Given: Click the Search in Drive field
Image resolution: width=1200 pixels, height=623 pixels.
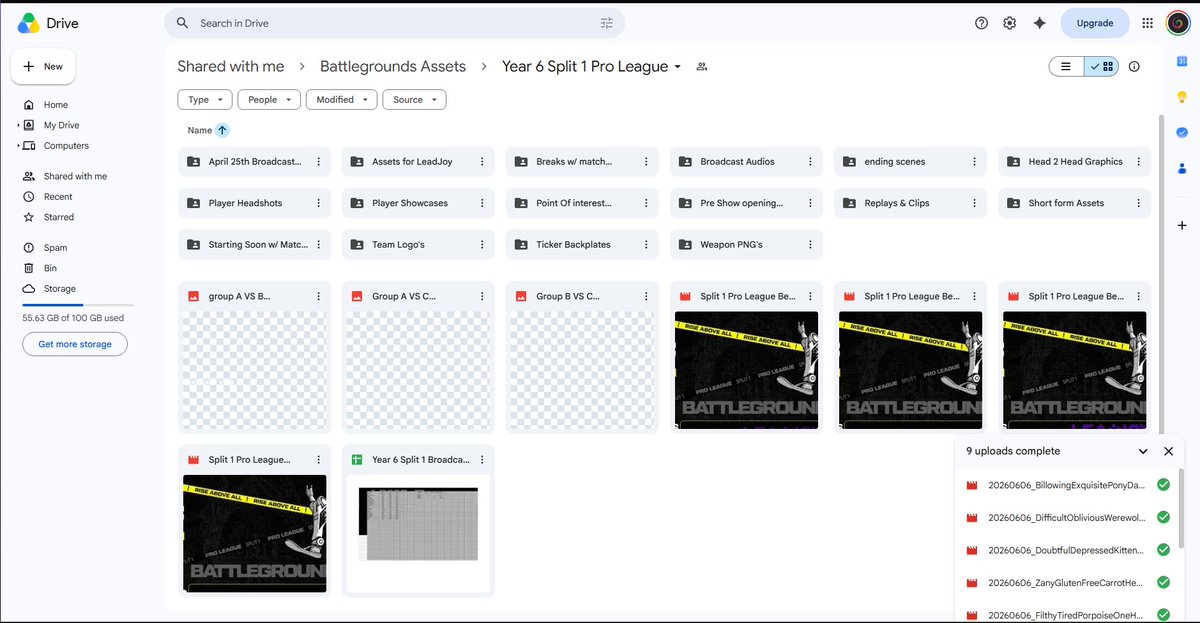Looking at the screenshot, I should pyautogui.click(x=395, y=23).
